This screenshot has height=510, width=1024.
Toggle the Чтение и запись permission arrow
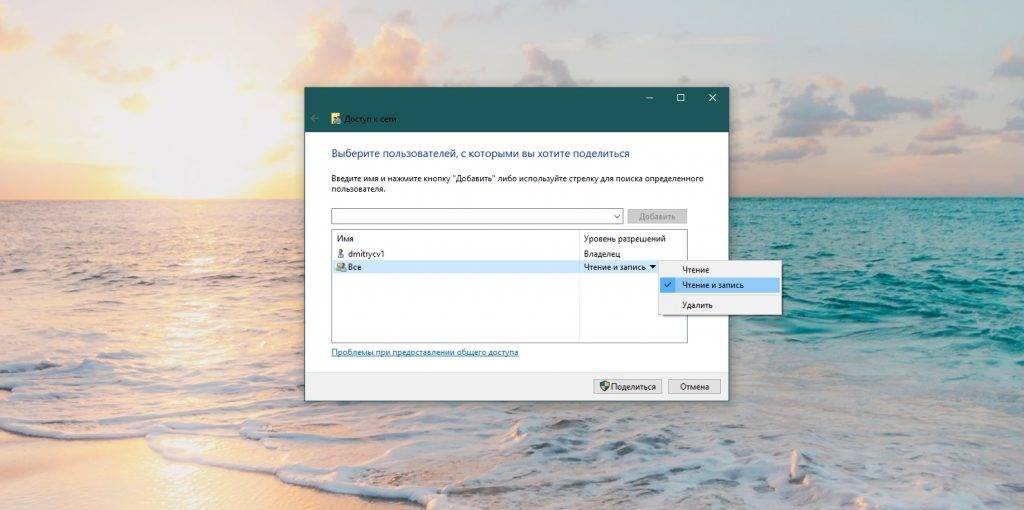(x=652, y=267)
